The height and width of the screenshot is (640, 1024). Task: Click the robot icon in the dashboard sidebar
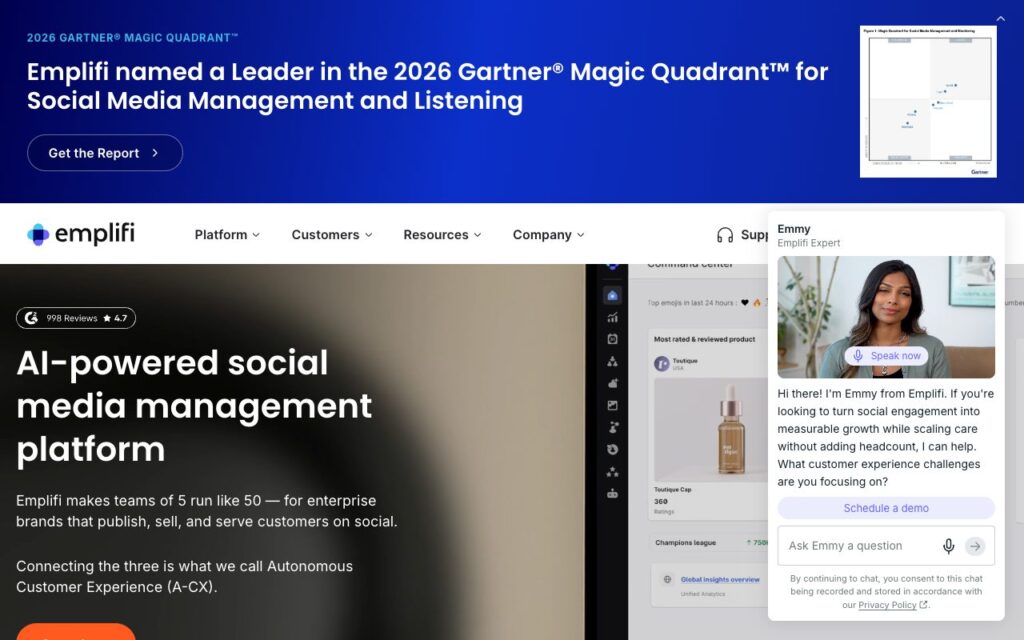(x=612, y=494)
